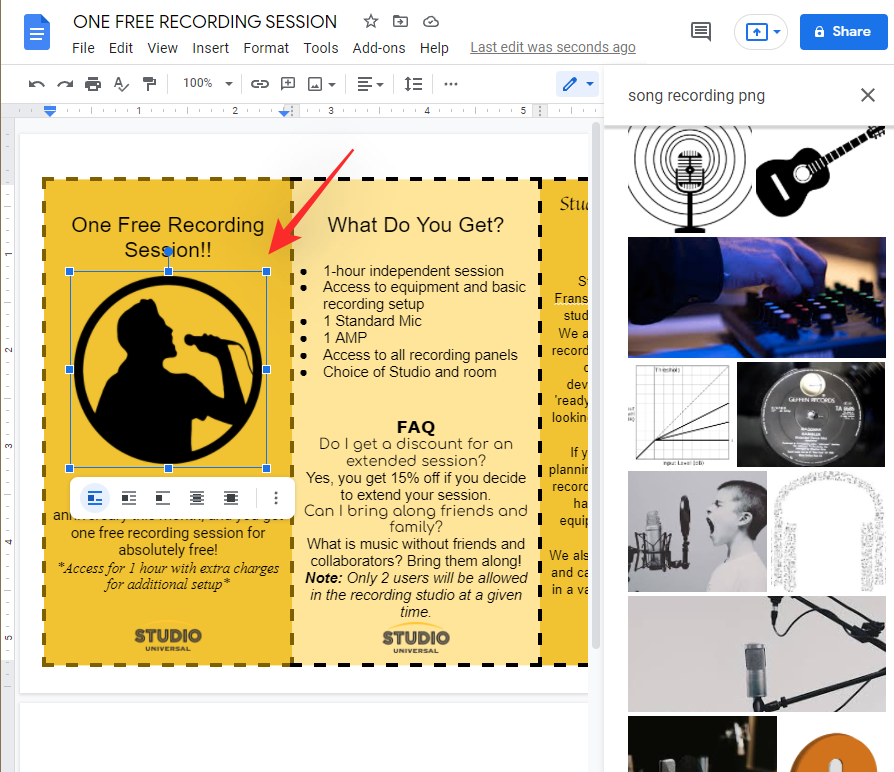The height and width of the screenshot is (772, 894).
Task: Set image to Break text mode
Action: [163, 498]
